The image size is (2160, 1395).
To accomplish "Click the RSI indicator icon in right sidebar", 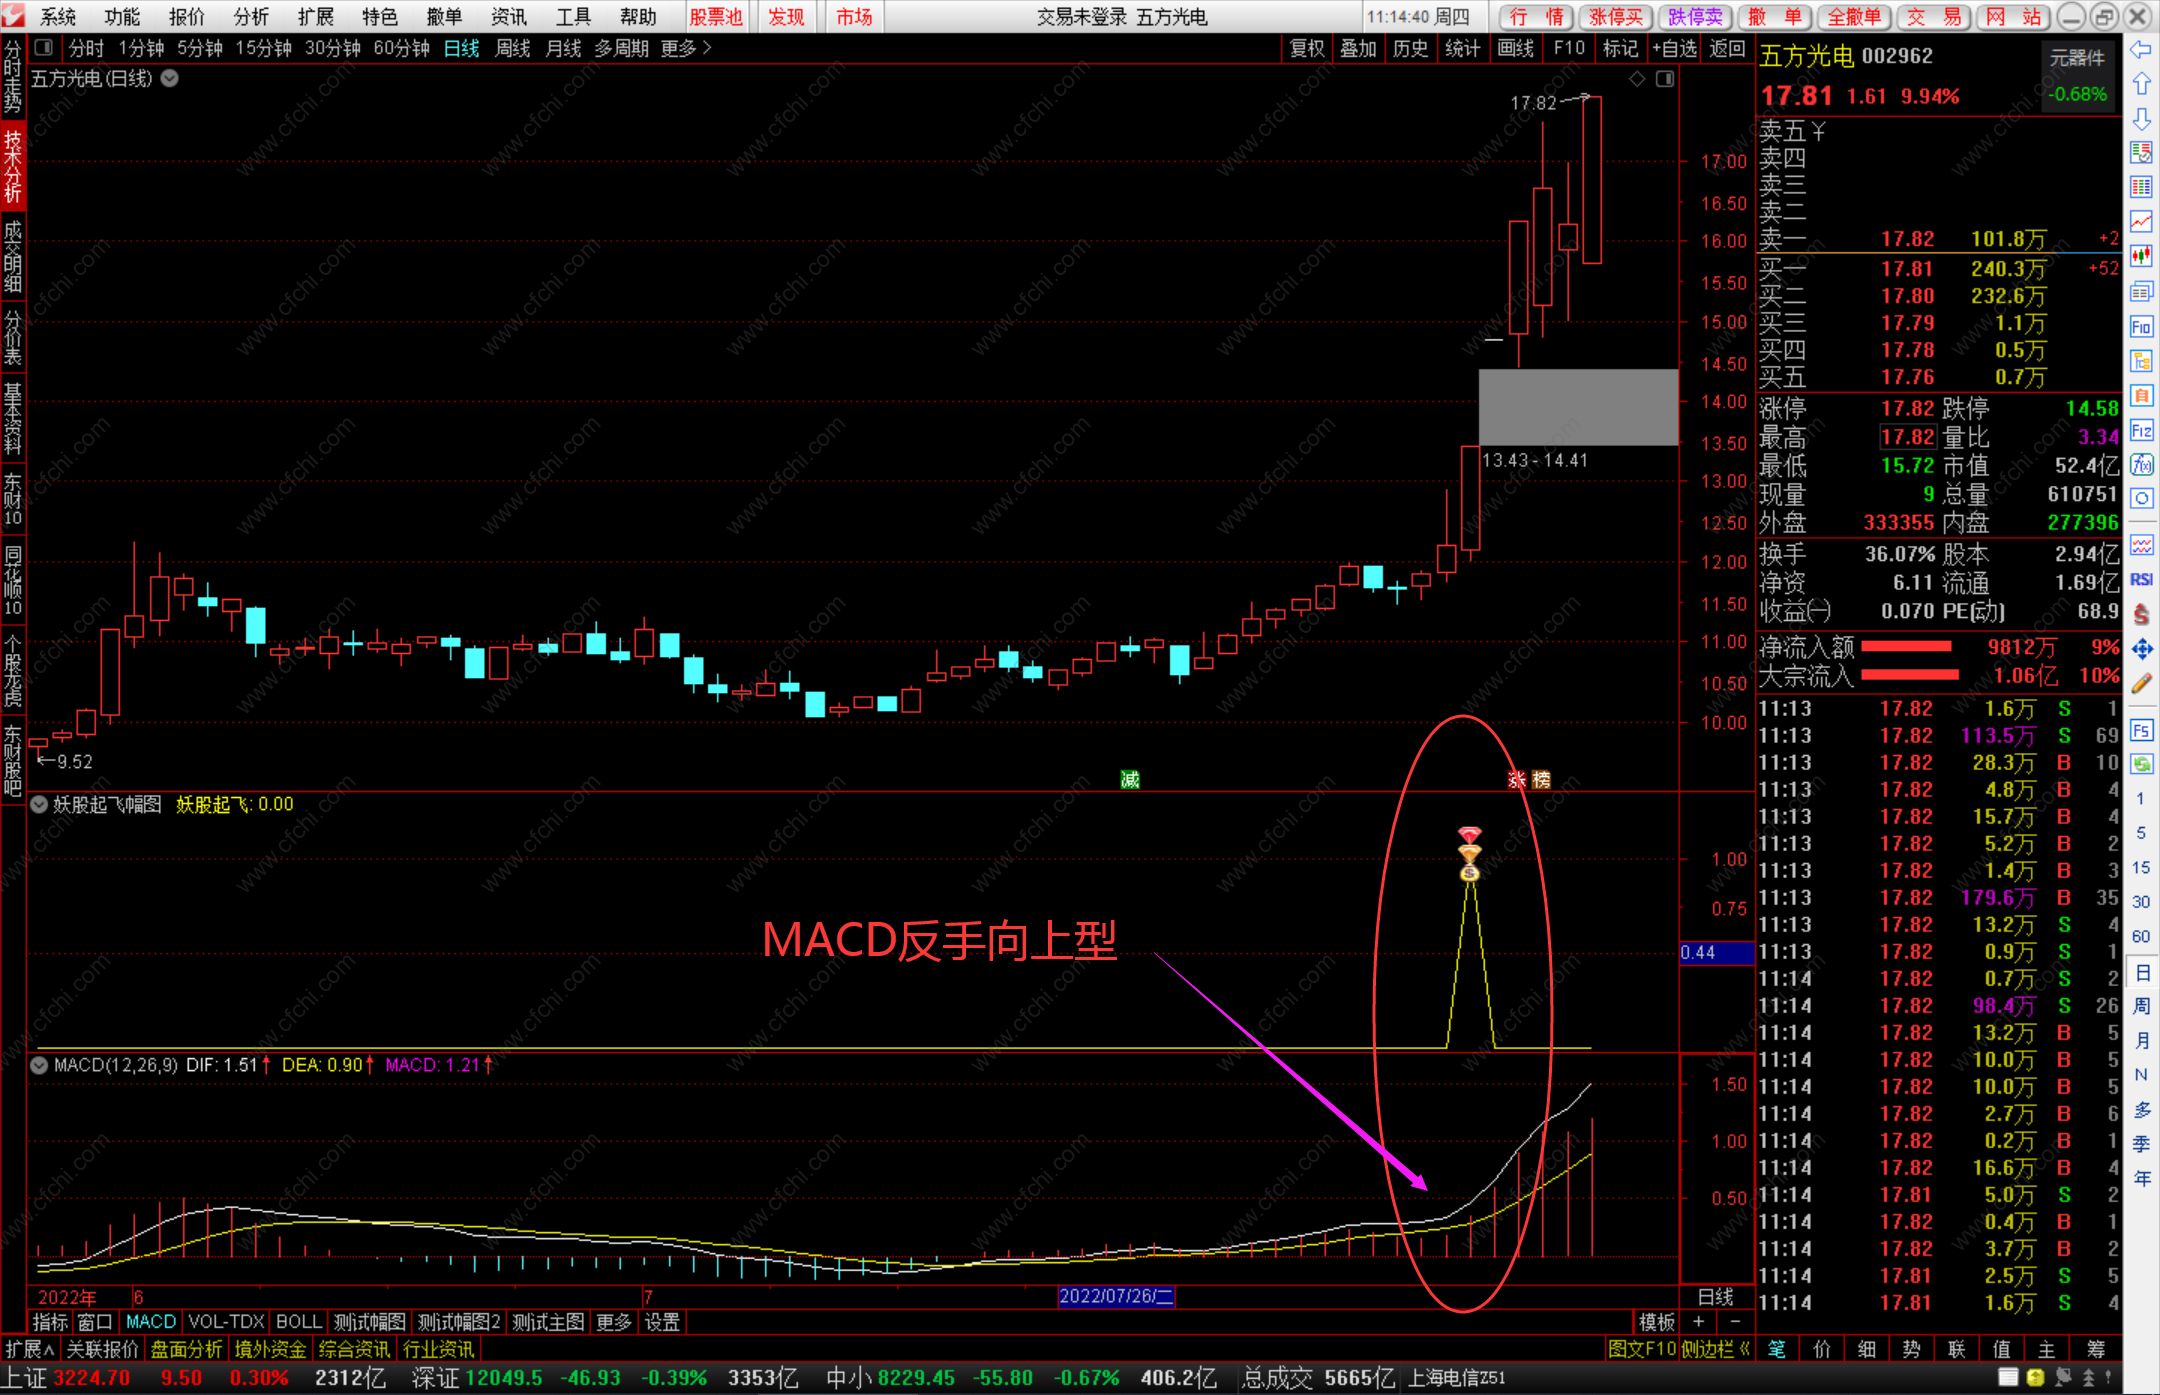I will click(2141, 579).
